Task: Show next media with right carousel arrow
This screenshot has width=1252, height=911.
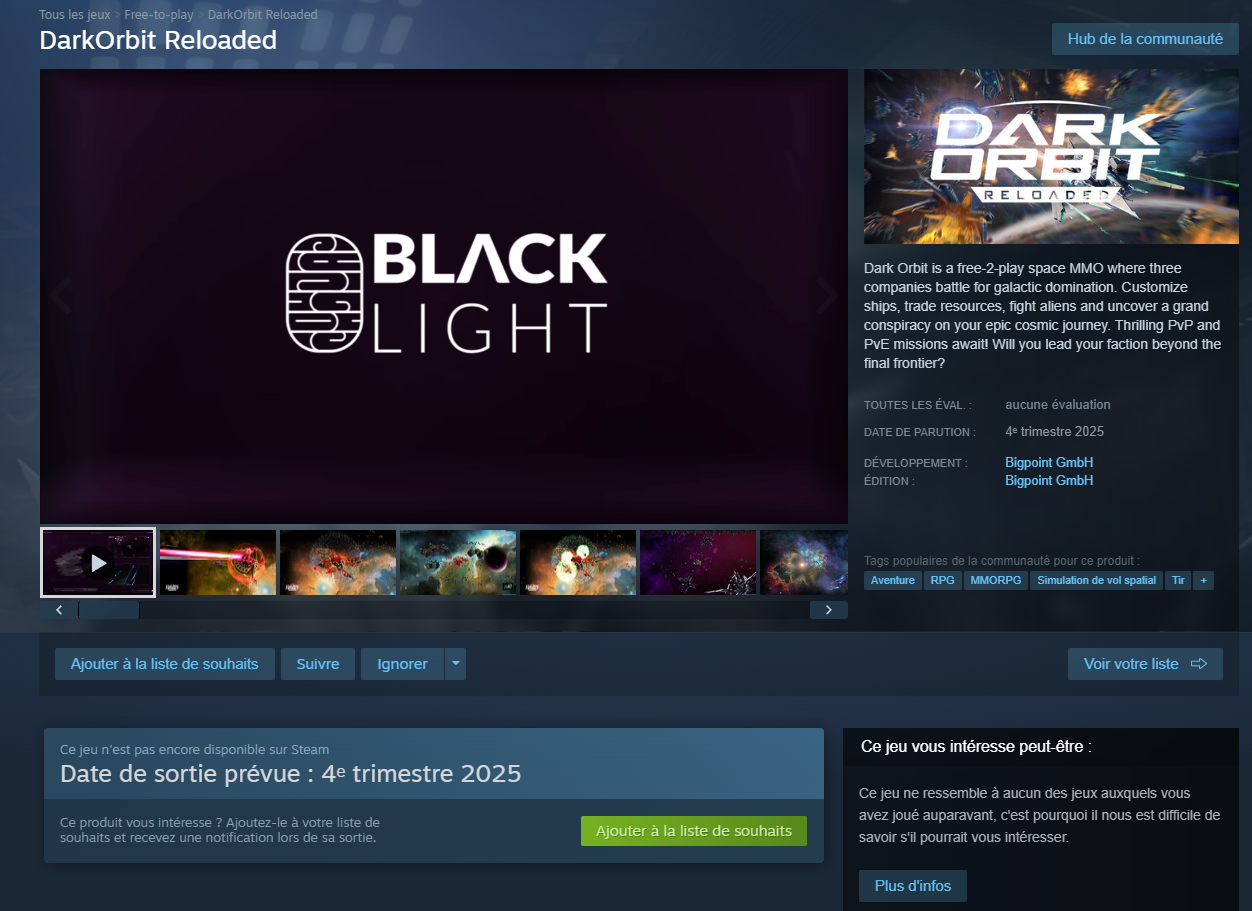Action: click(827, 296)
